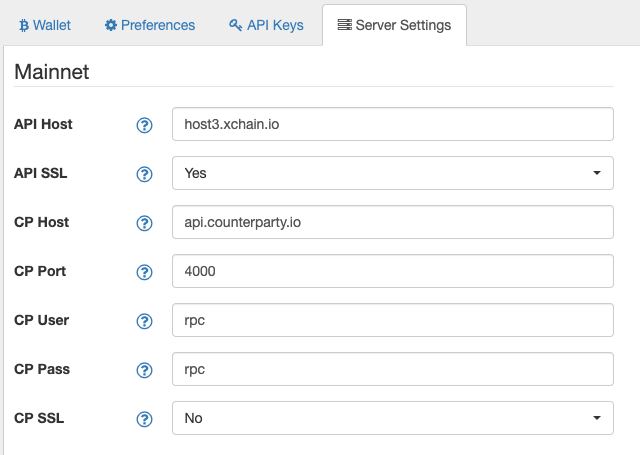Click the key icon on API Keys tab

pyautogui.click(x=235, y=25)
